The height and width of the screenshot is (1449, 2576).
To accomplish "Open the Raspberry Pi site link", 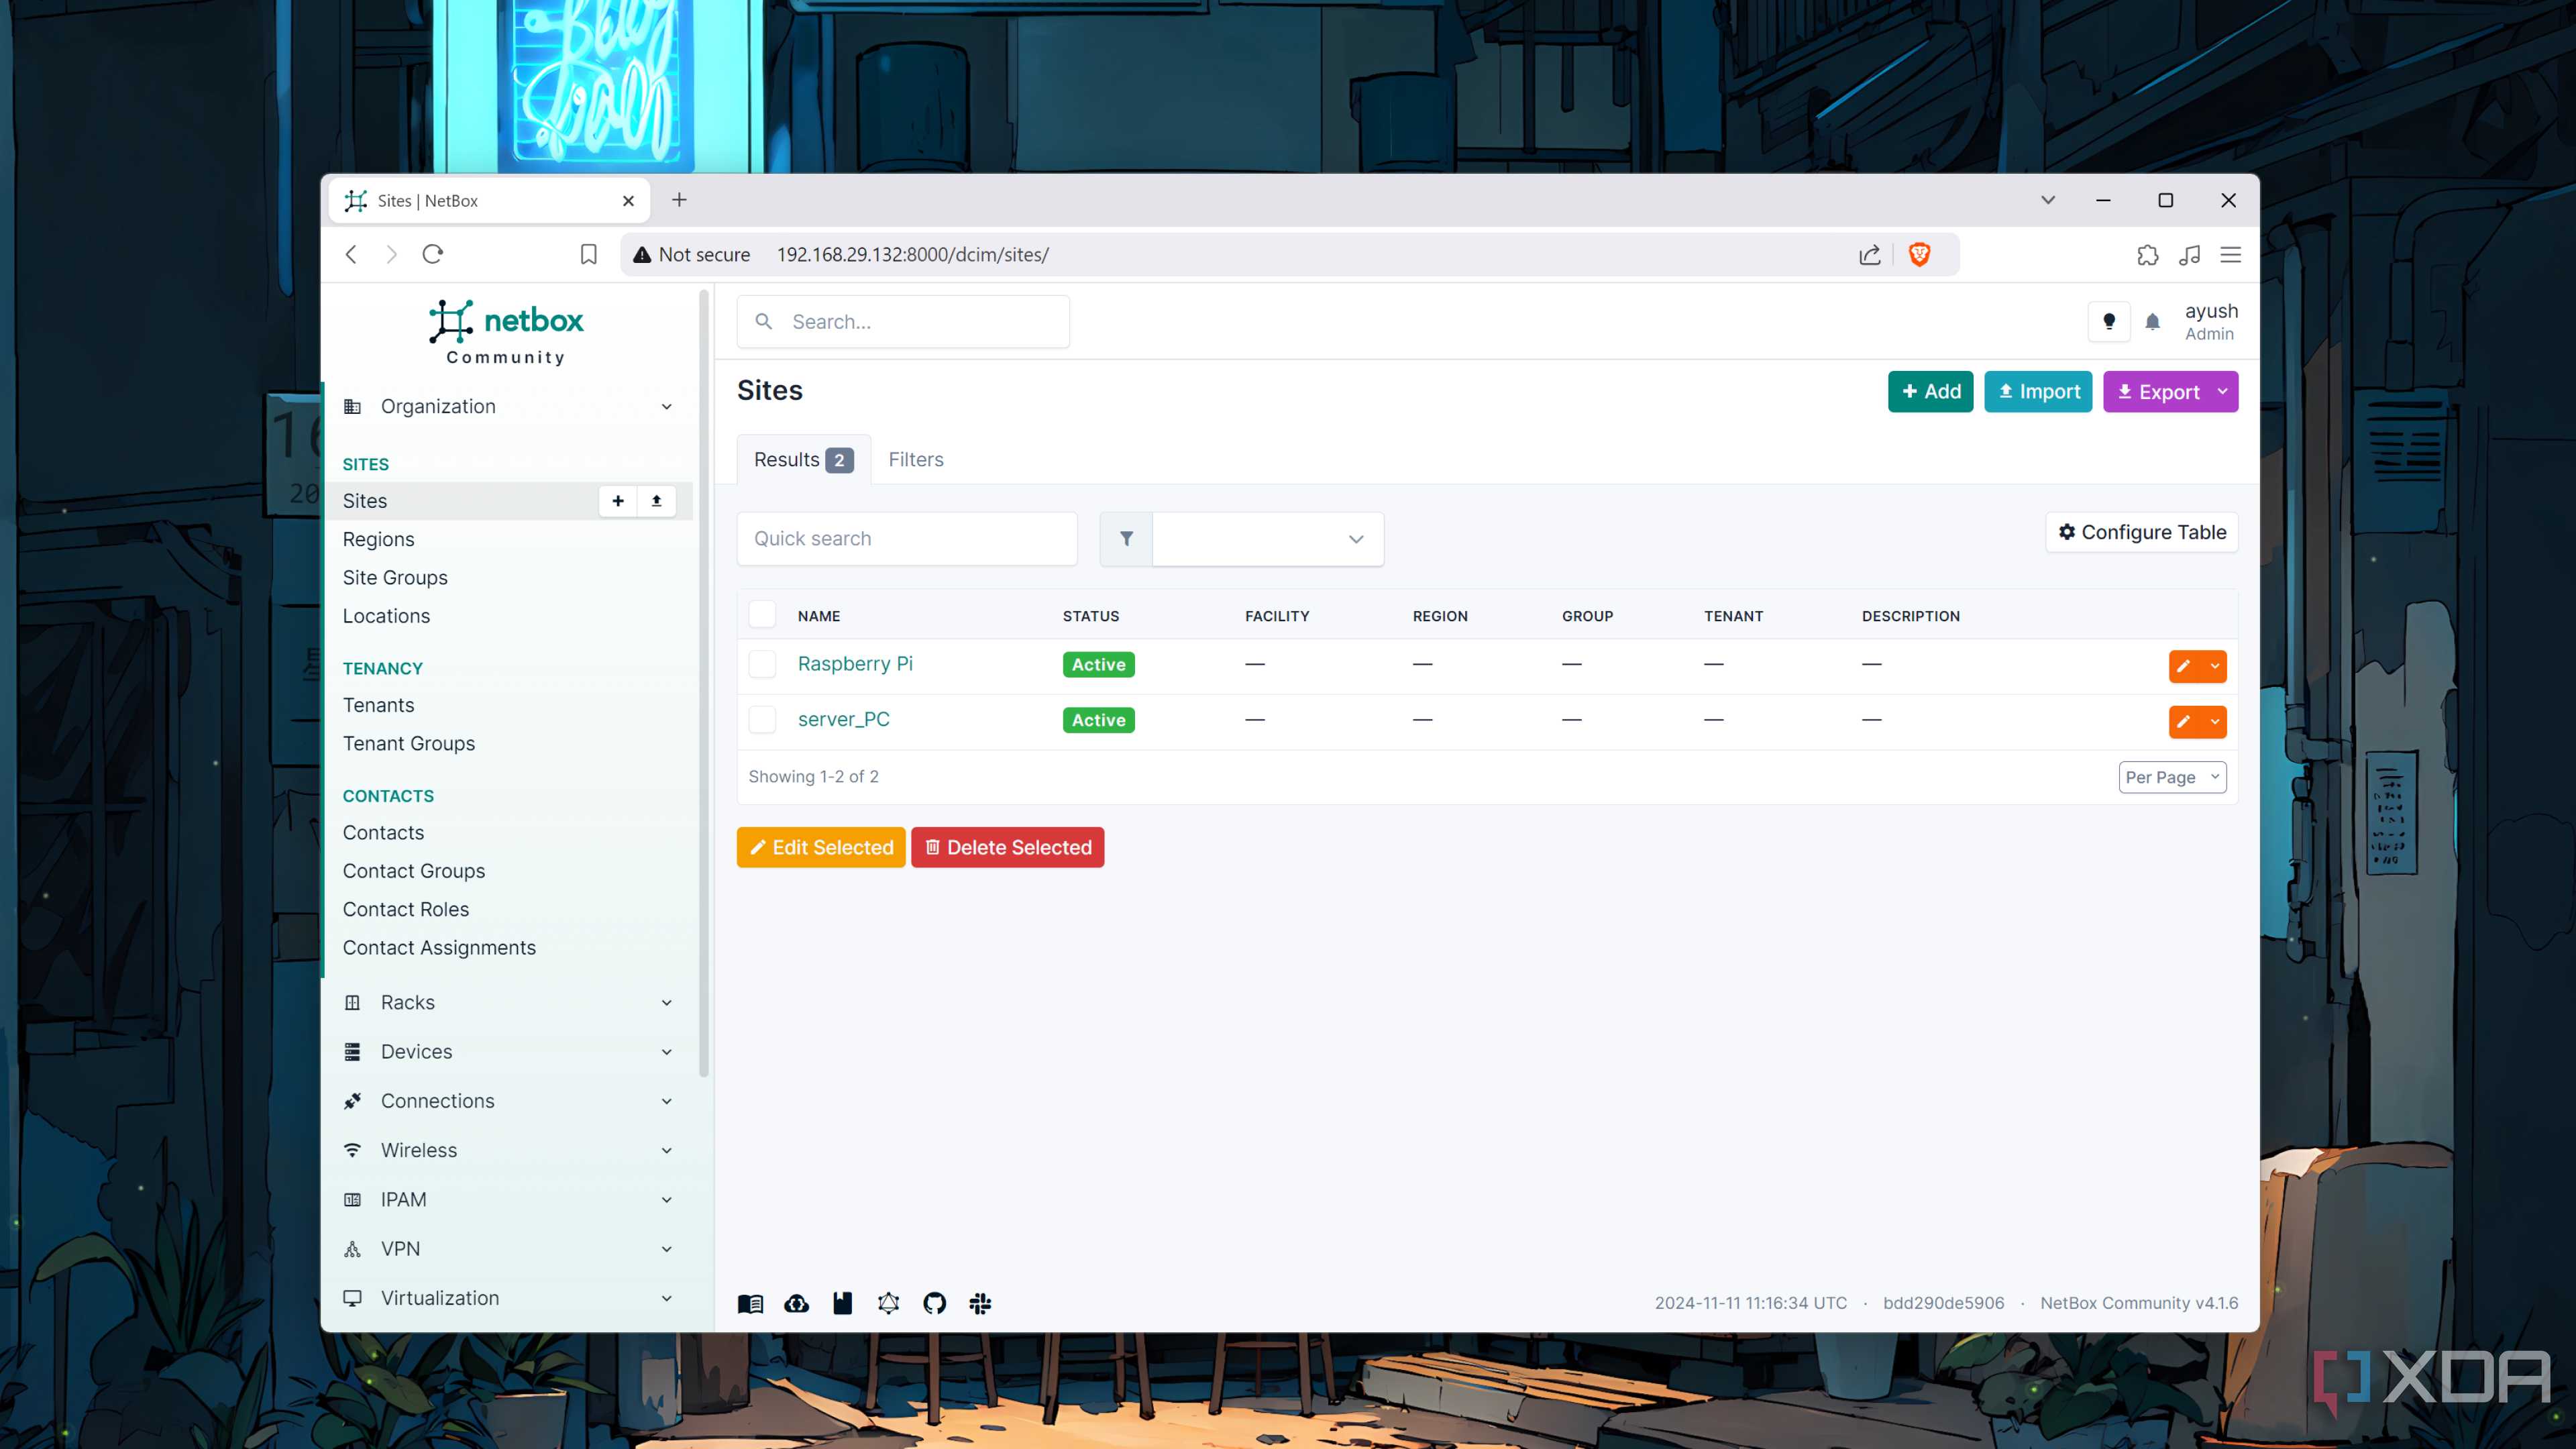I will [x=855, y=664].
